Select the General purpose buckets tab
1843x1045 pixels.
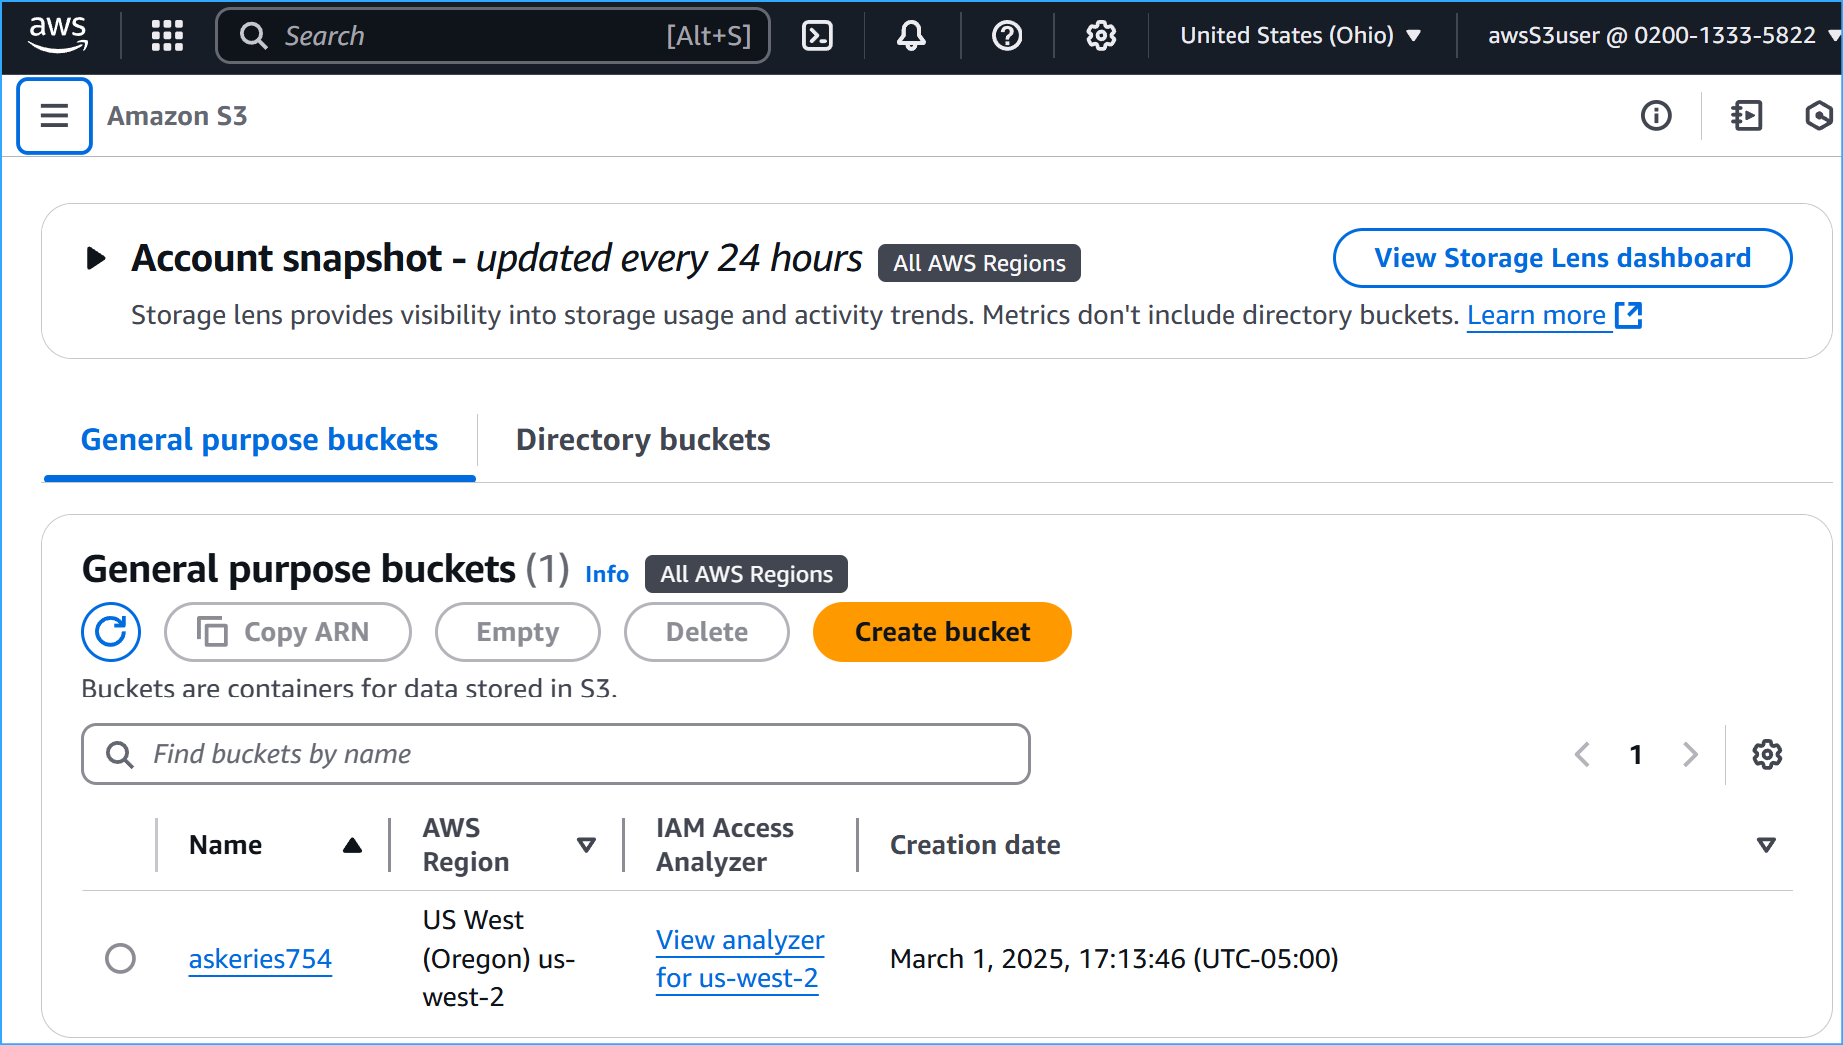(259, 439)
